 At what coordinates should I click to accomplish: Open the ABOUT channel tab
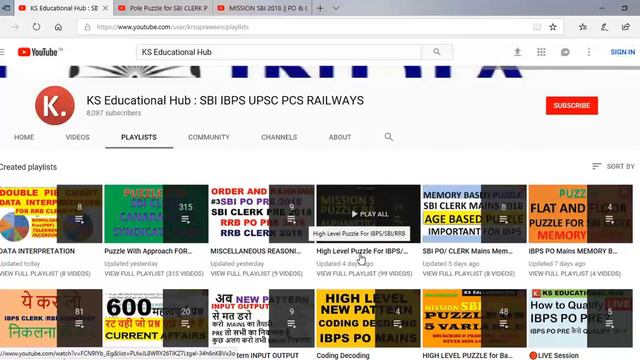point(340,137)
